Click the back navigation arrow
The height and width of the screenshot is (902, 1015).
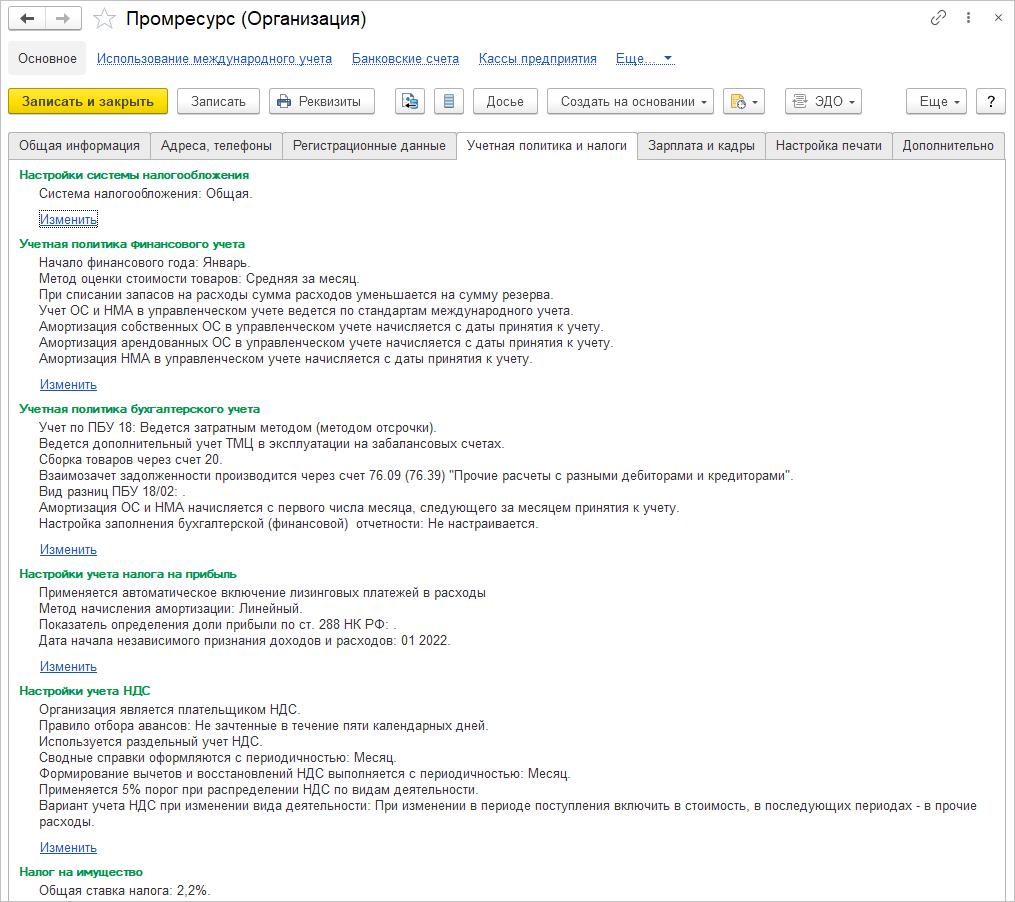[x=27, y=19]
